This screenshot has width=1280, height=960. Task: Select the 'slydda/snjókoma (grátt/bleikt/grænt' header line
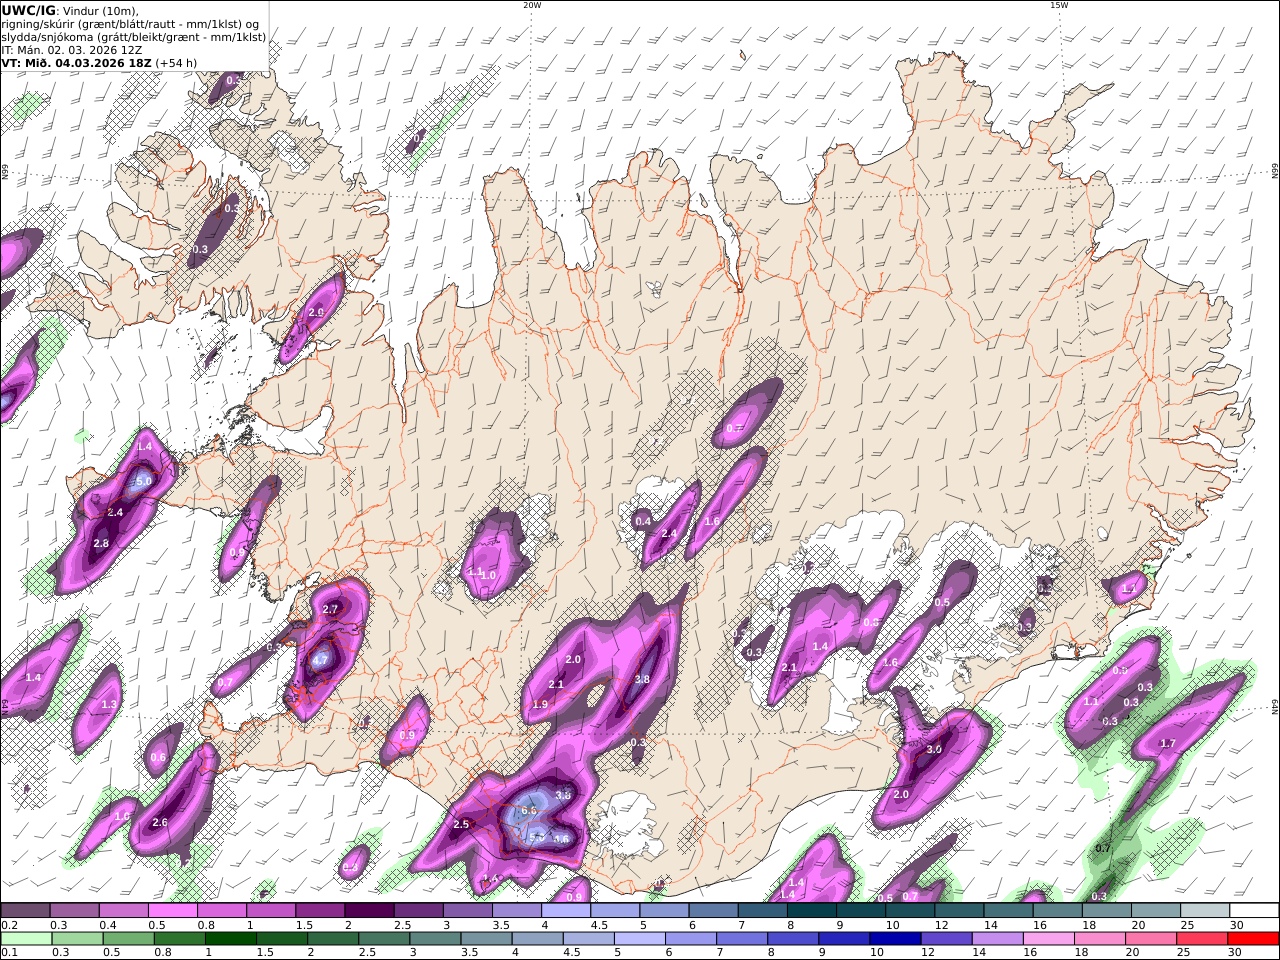tap(134, 36)
